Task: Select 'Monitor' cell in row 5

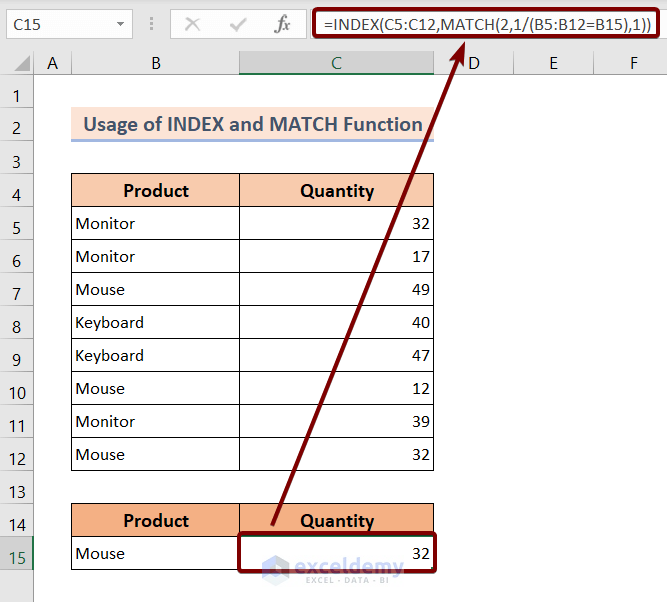Action: click(x=156, y=223)
